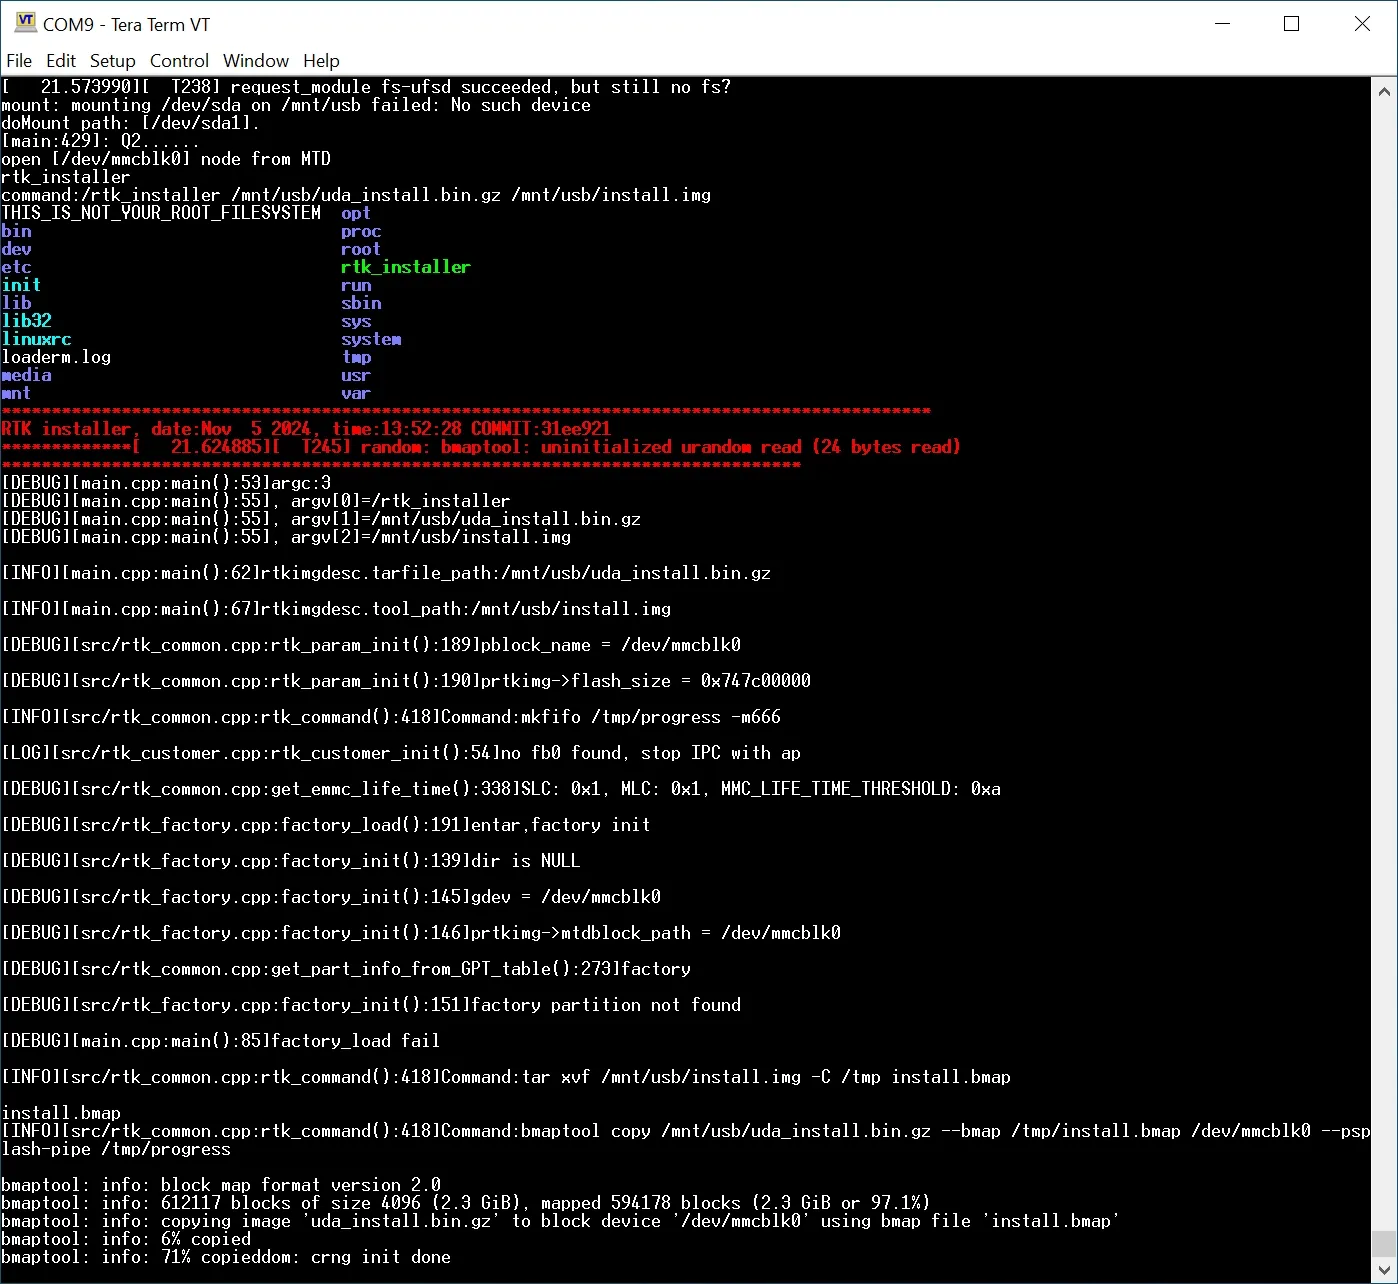The height and width of the screenshot is (1284, 1398).
Task: Click the 'argc:3' debug line
Action: 166,483
